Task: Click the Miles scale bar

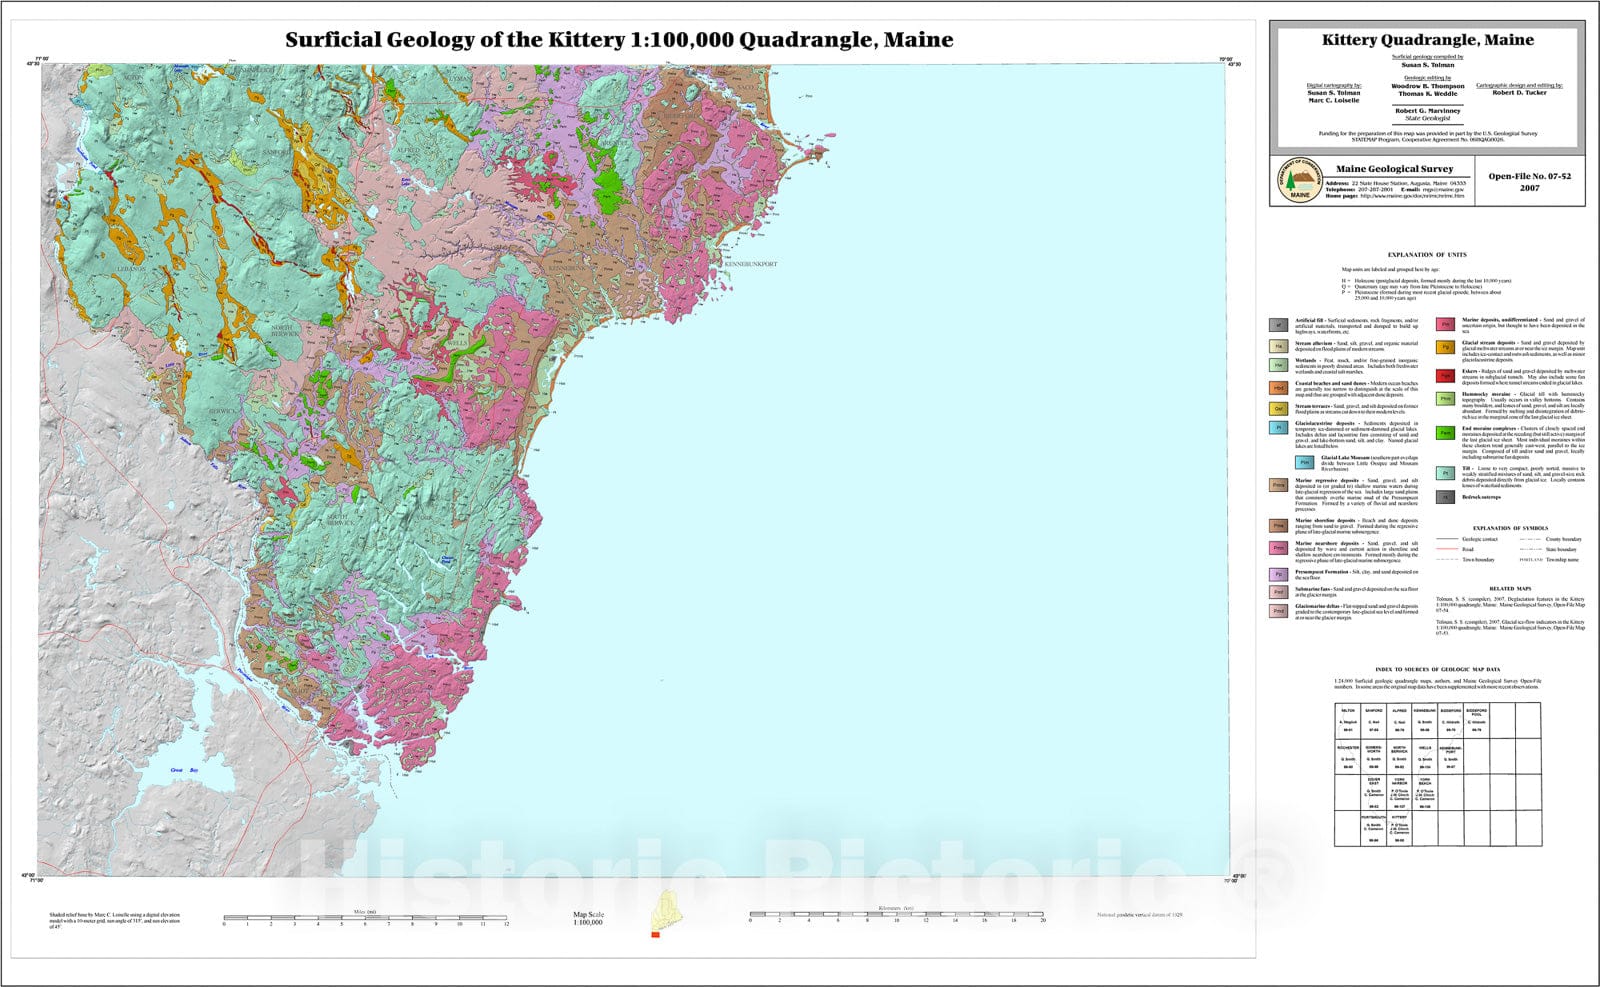Action: point(366,918)
